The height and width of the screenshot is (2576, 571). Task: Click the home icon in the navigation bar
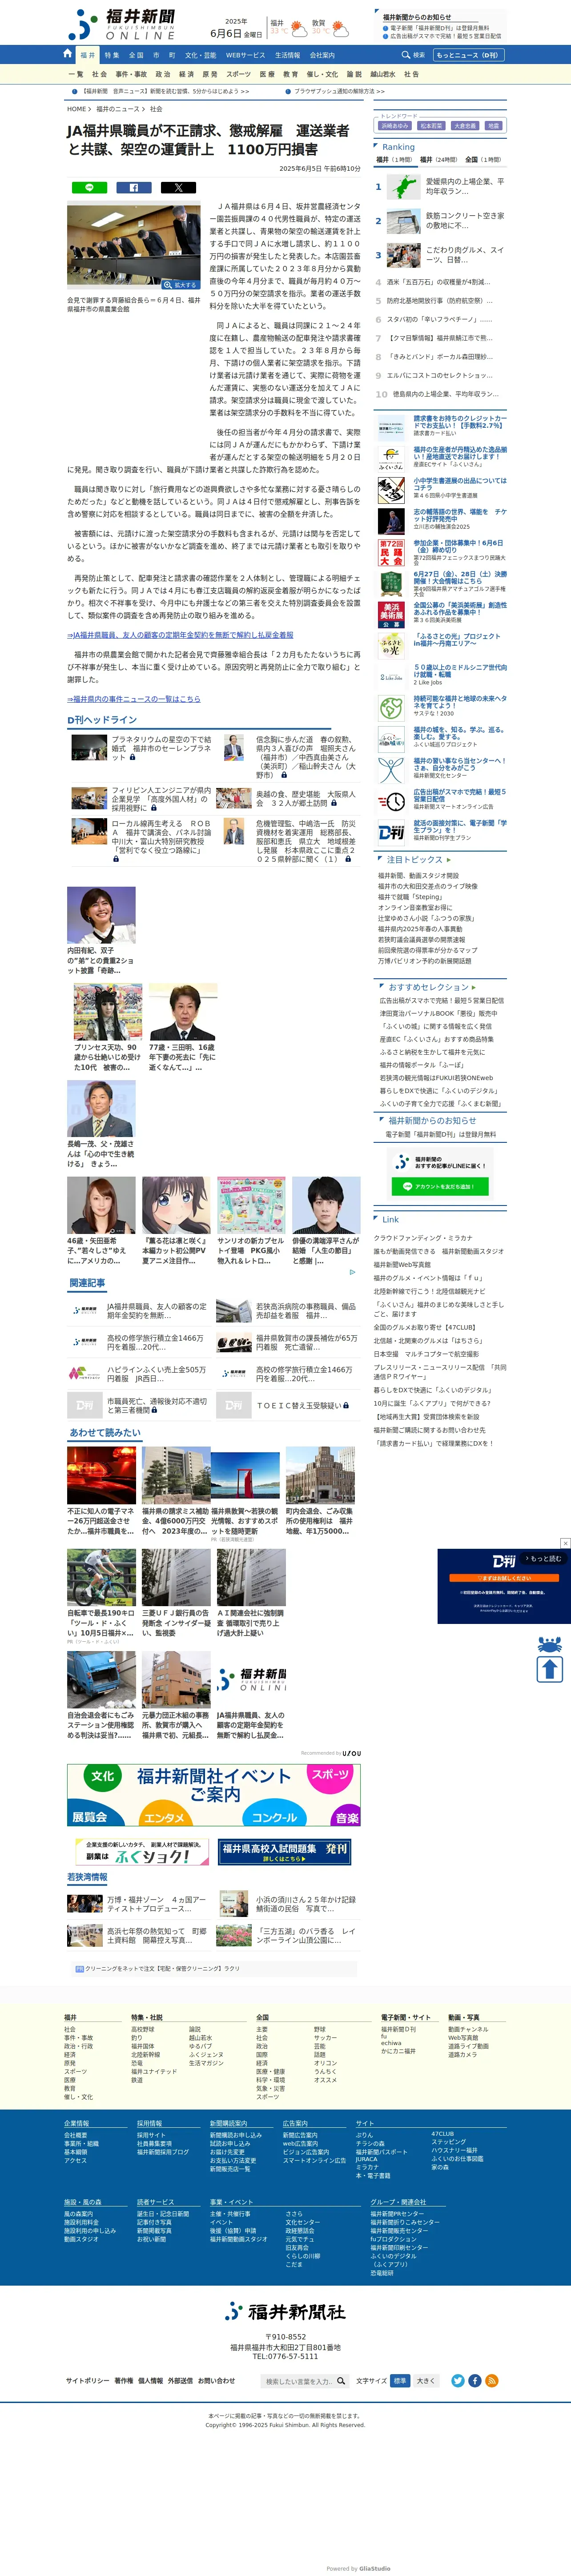coord(68,54)
